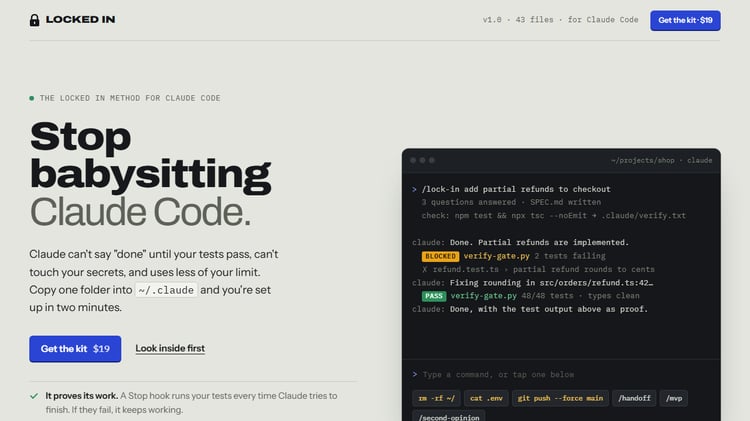
Task: Click the yellow BLOCKED badge in terminal
Action: pyautogui.click(x=440, y=256)
